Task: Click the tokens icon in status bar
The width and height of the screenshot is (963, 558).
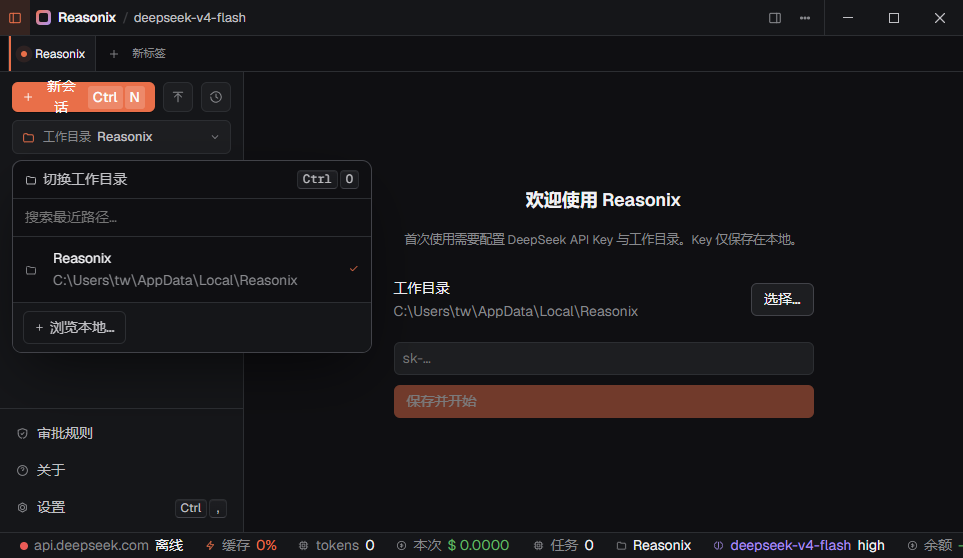Action: pyautogui.click(x=303, y=545)
